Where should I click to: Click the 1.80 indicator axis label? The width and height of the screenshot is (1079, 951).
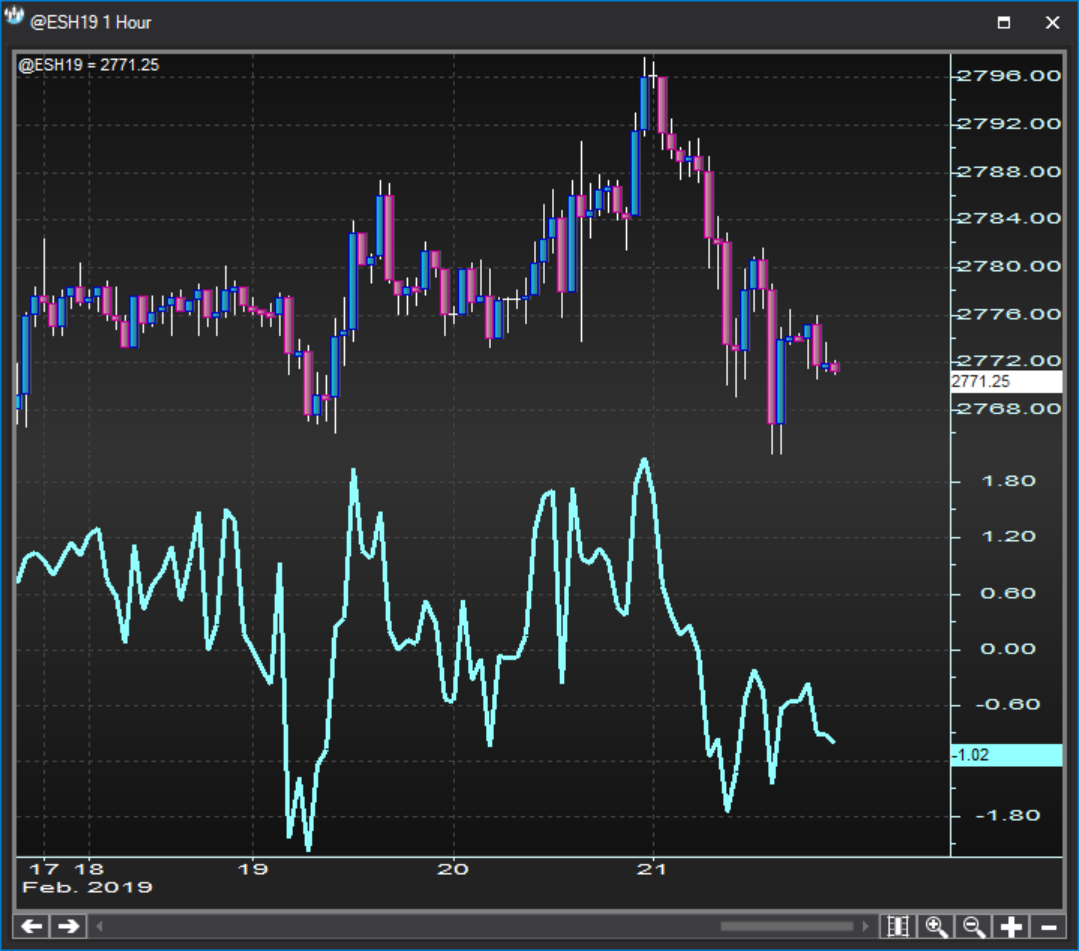1009,481
